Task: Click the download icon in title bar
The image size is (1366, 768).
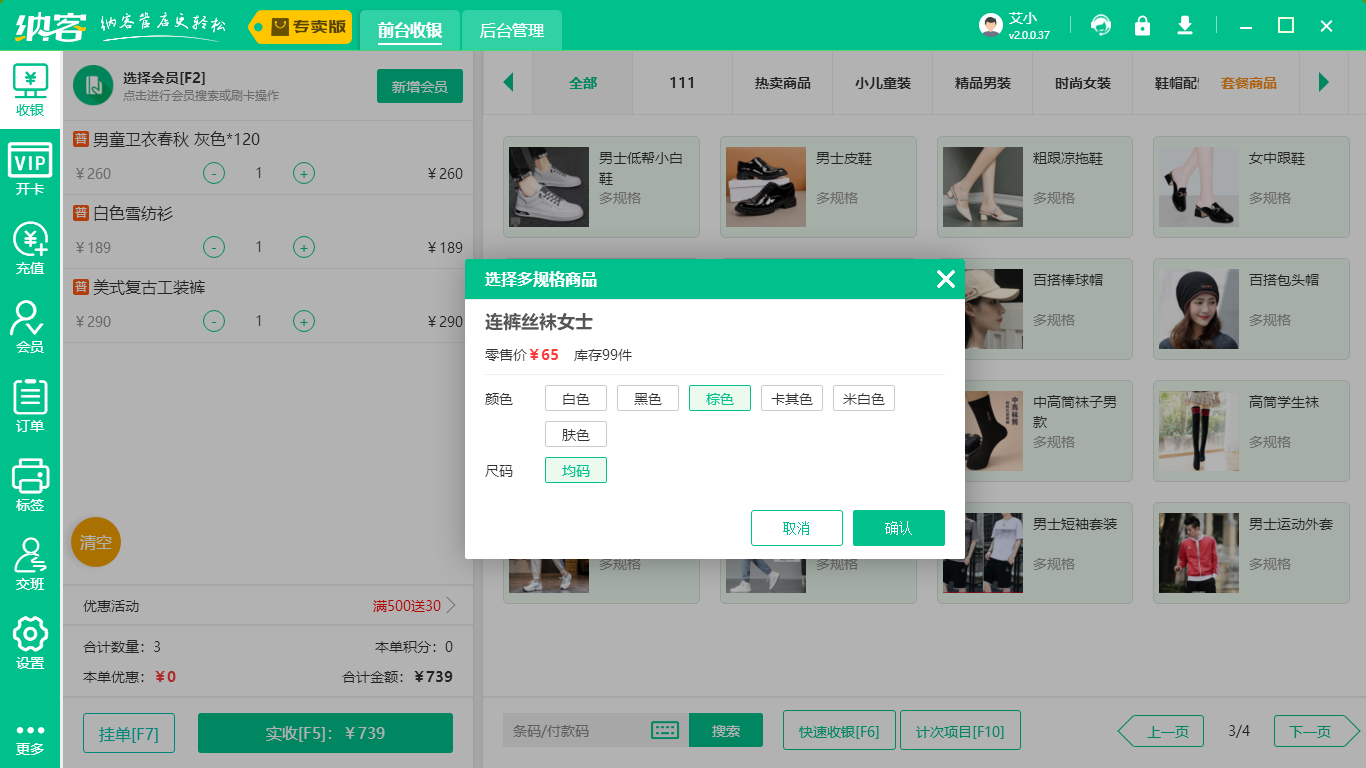Action: pyautogui.click(x=1185, y=25)
